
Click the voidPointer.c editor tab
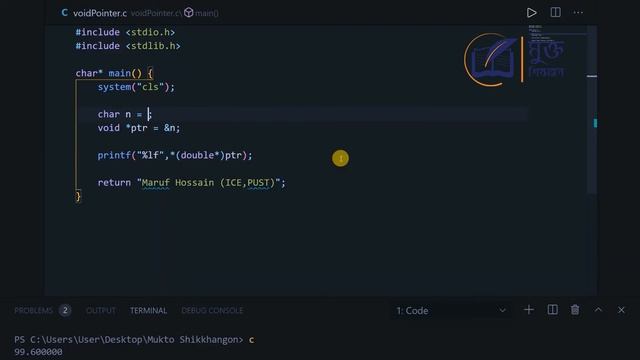point(100,13)
